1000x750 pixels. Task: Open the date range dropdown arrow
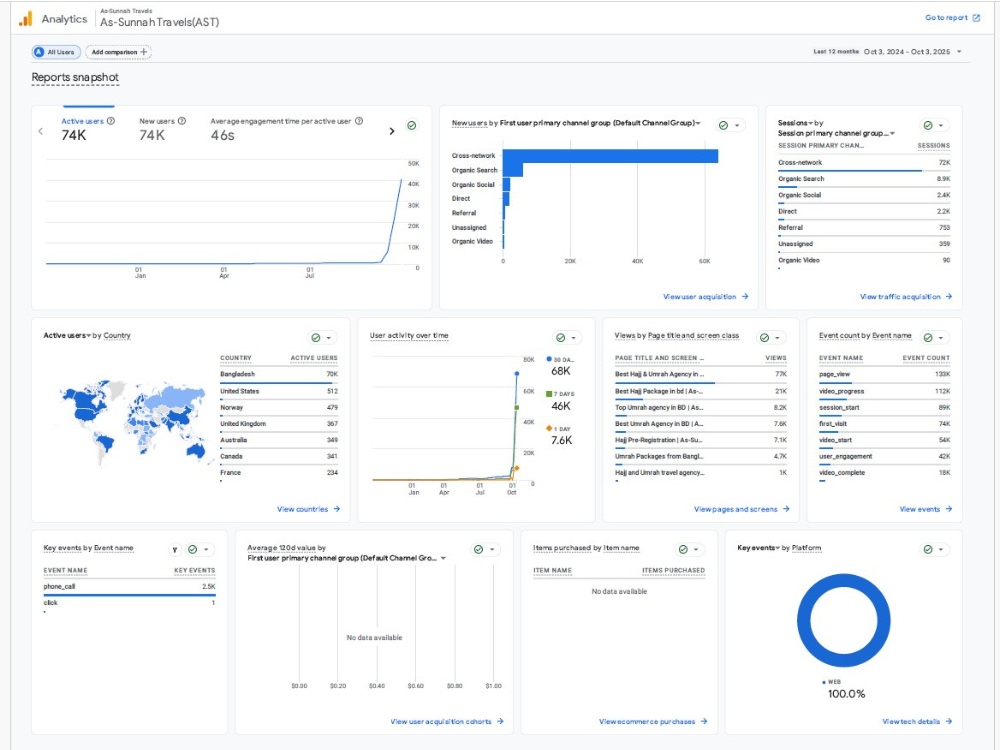coord(959,52)
